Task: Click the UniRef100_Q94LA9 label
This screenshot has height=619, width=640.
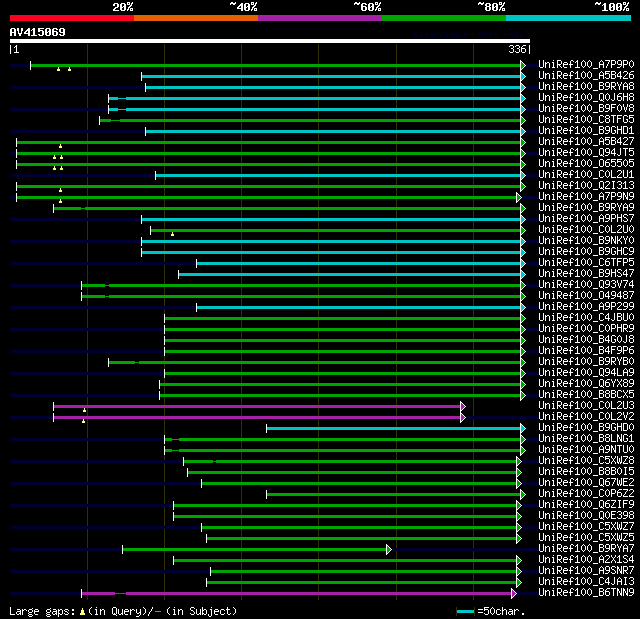Action: coord(586,373)
